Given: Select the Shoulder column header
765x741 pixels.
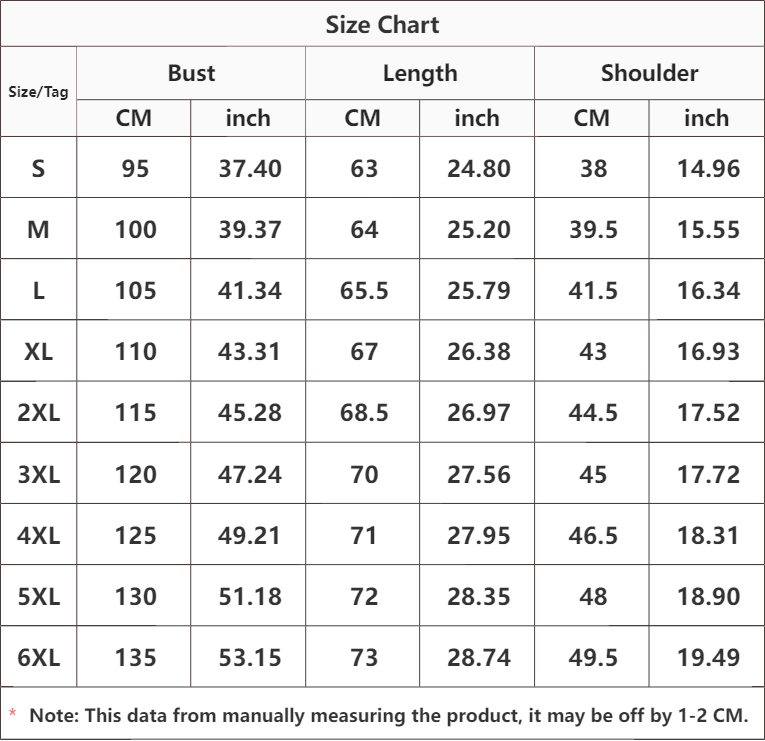Looking at the screenshot, I should pos(649,73).
